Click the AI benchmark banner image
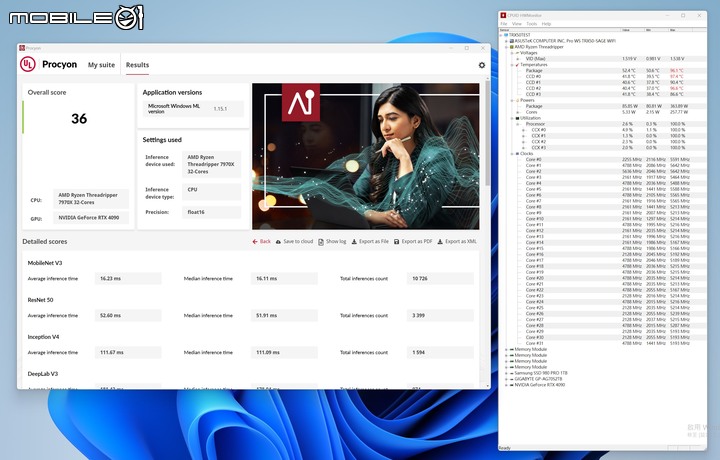720x460 pixels. point(366,156)
